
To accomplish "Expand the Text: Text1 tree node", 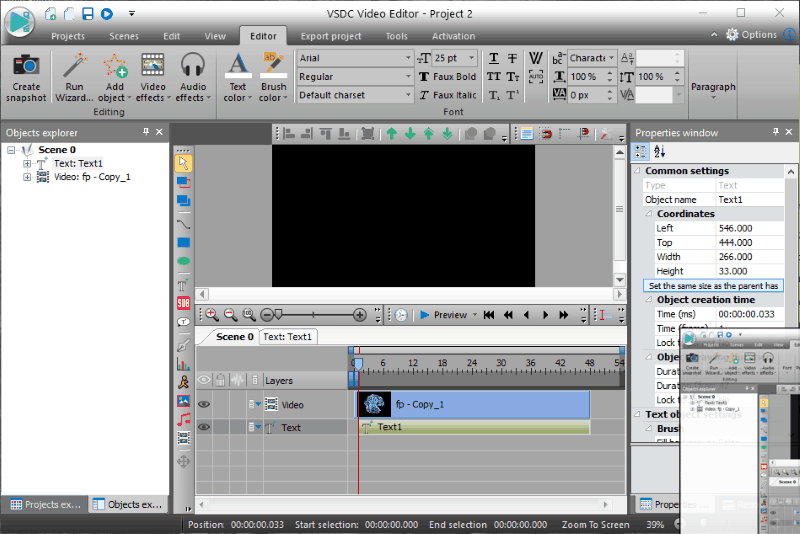I will (27, 164).
